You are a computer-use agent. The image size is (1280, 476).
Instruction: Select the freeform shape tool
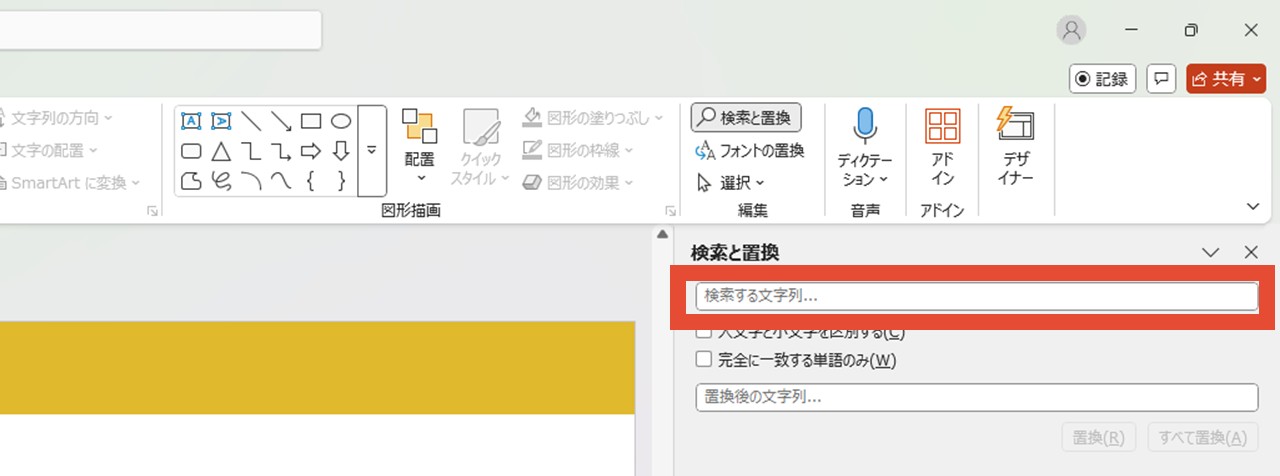tap(191, 181)
